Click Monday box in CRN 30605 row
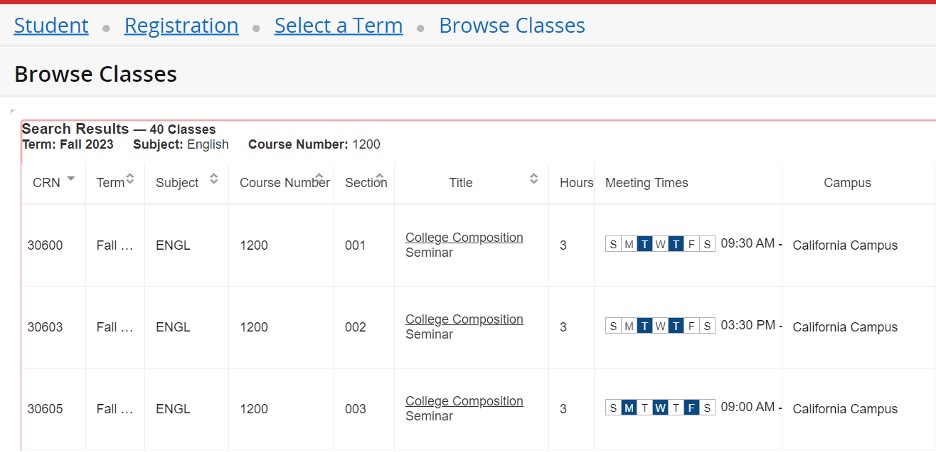936x452 pixels. (x=629, y=408)
